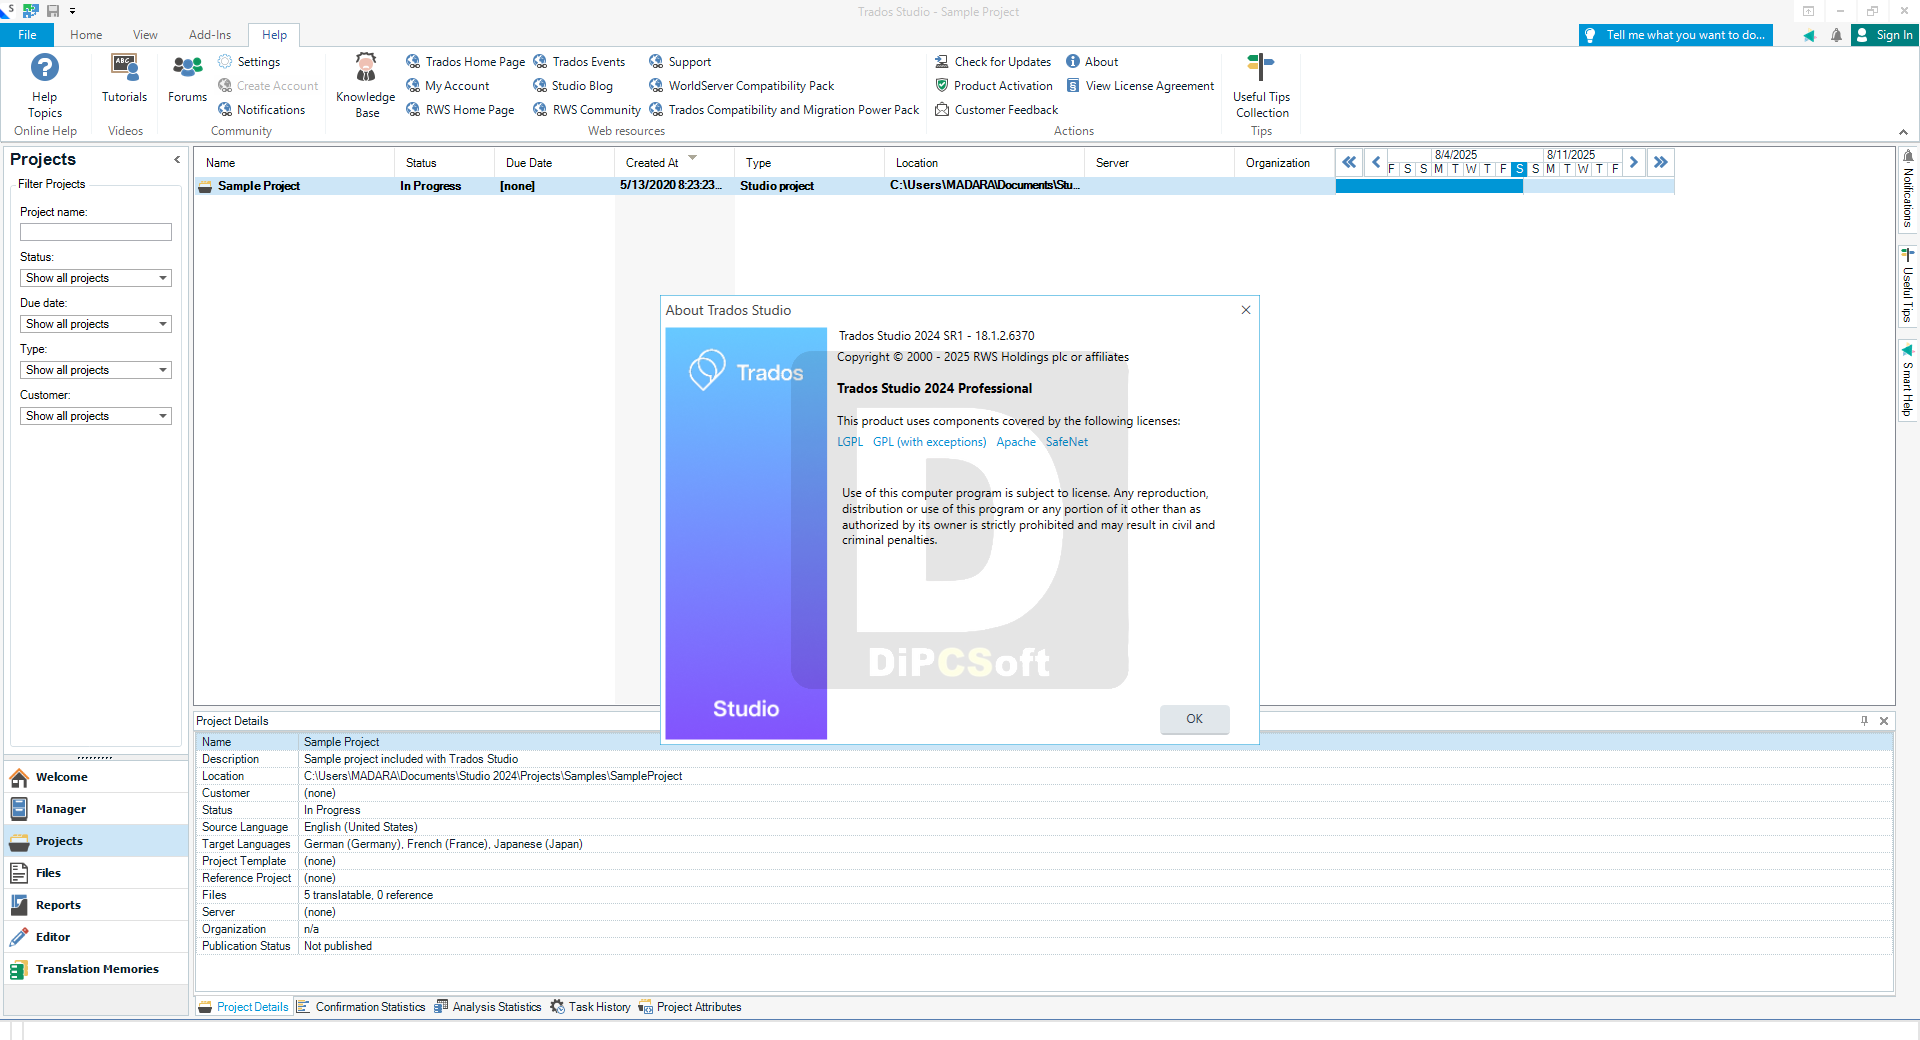Open Help Topics

click(x=45, y=86)
